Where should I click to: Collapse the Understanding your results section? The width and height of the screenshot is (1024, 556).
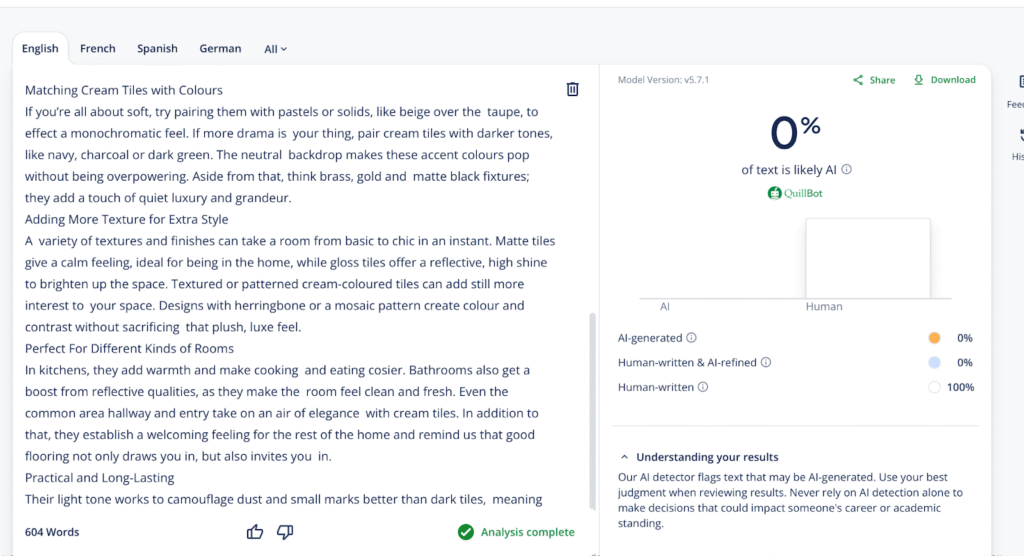tap(624, 457)
